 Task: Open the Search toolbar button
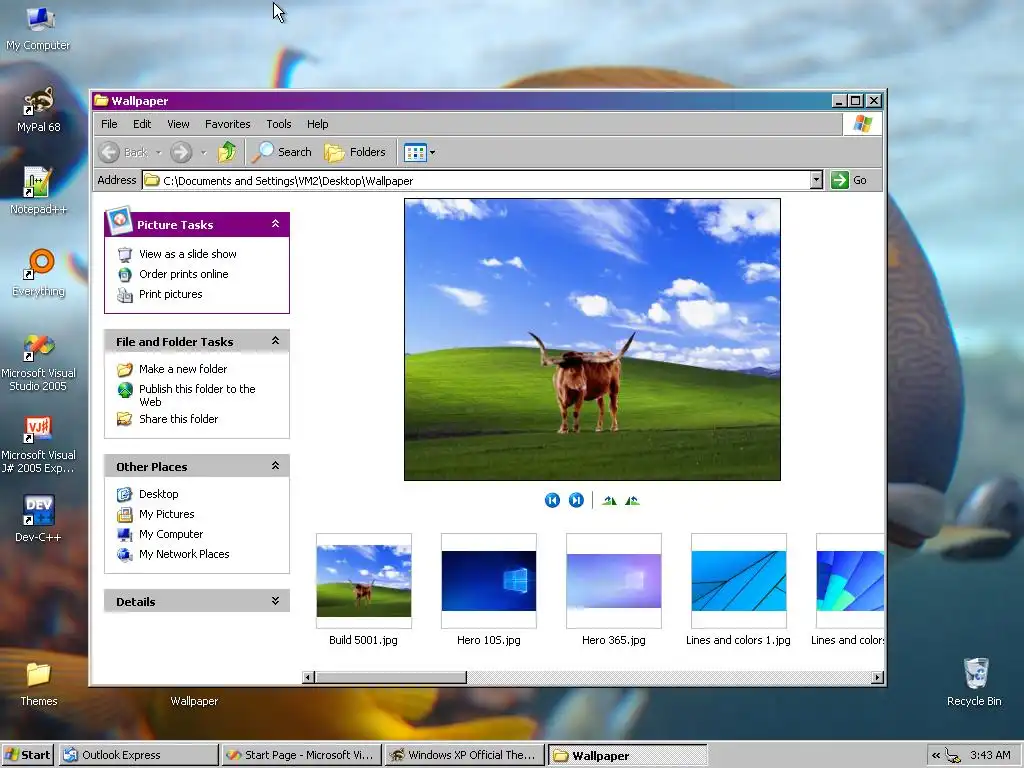click(x=282, y=152)
